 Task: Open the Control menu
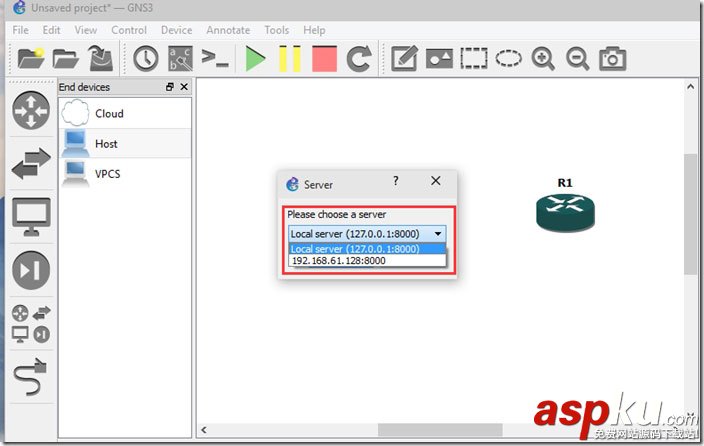coord(129,30)
